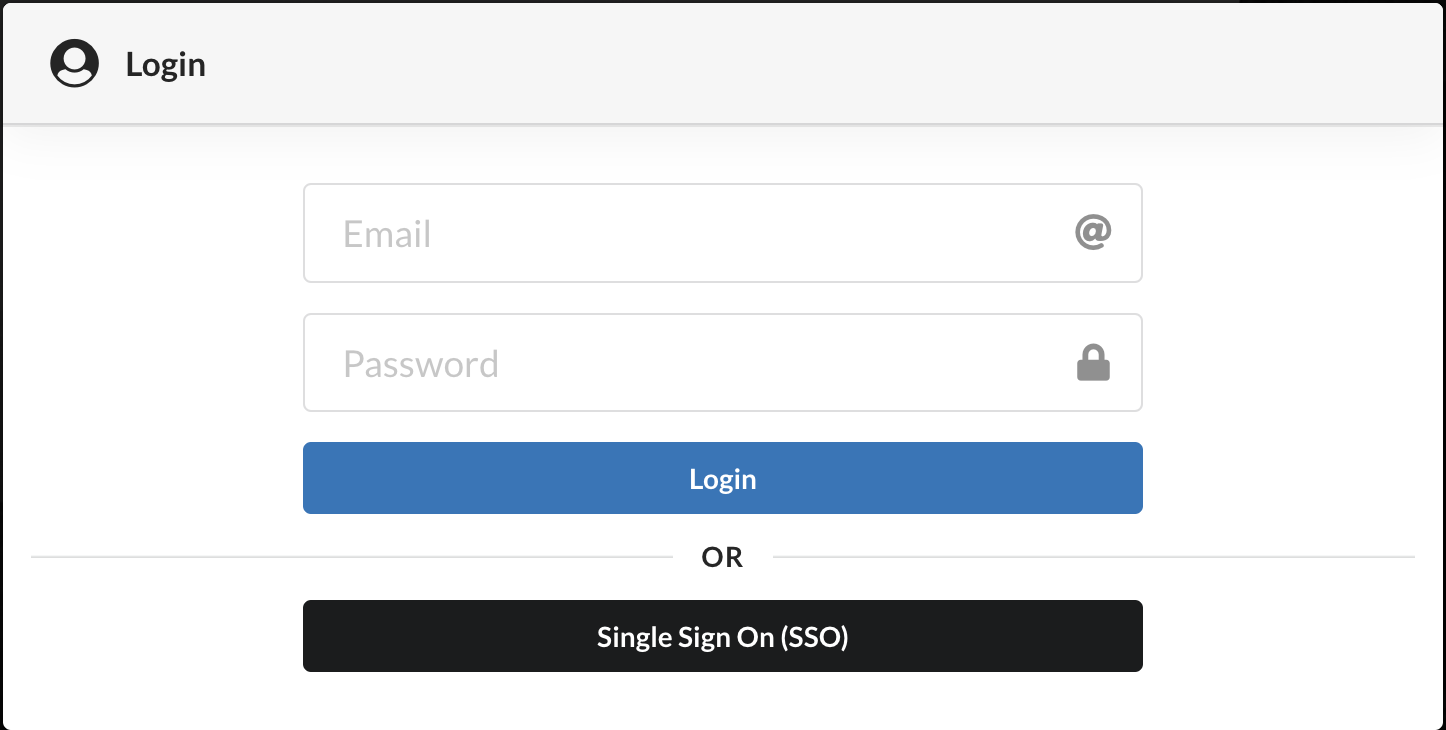Click empty space below the SSO button
The image size is (1446, 730).
tap(722, 702)
